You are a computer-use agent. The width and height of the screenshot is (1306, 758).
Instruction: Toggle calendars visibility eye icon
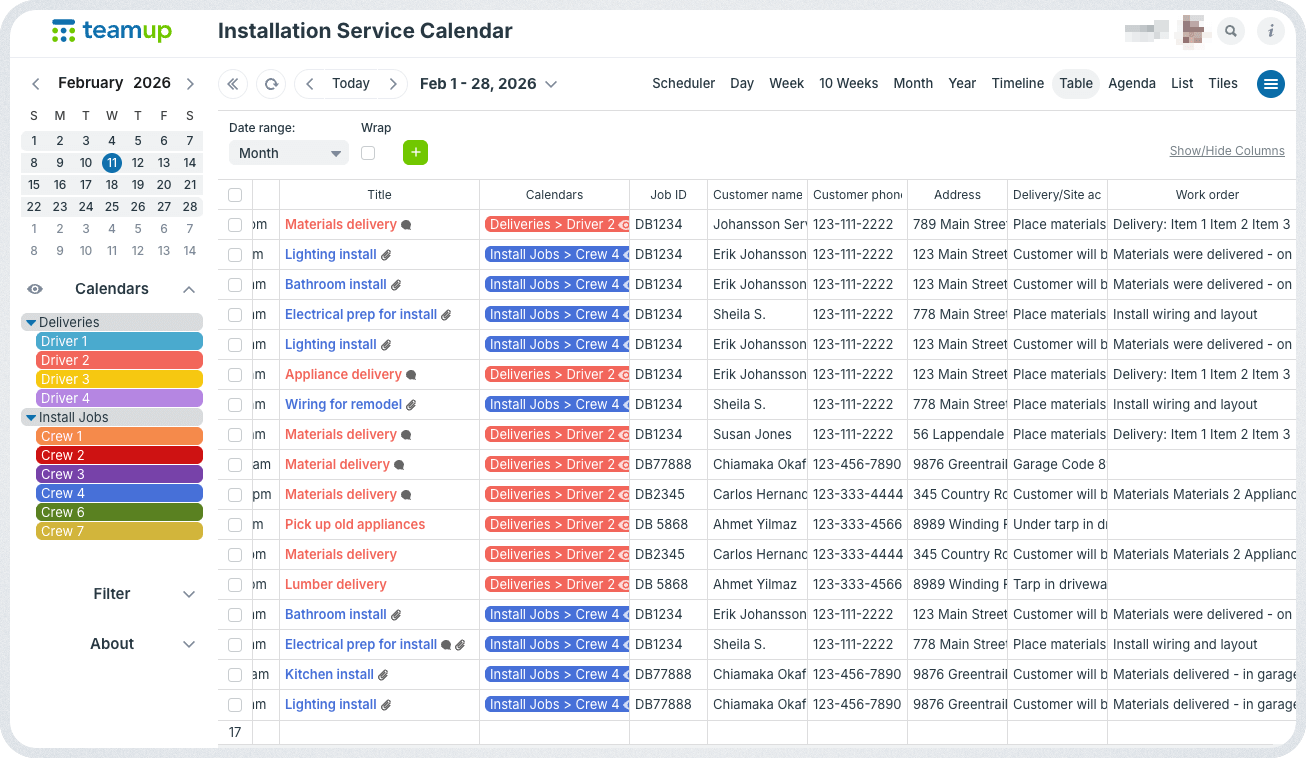click(35, 289)
